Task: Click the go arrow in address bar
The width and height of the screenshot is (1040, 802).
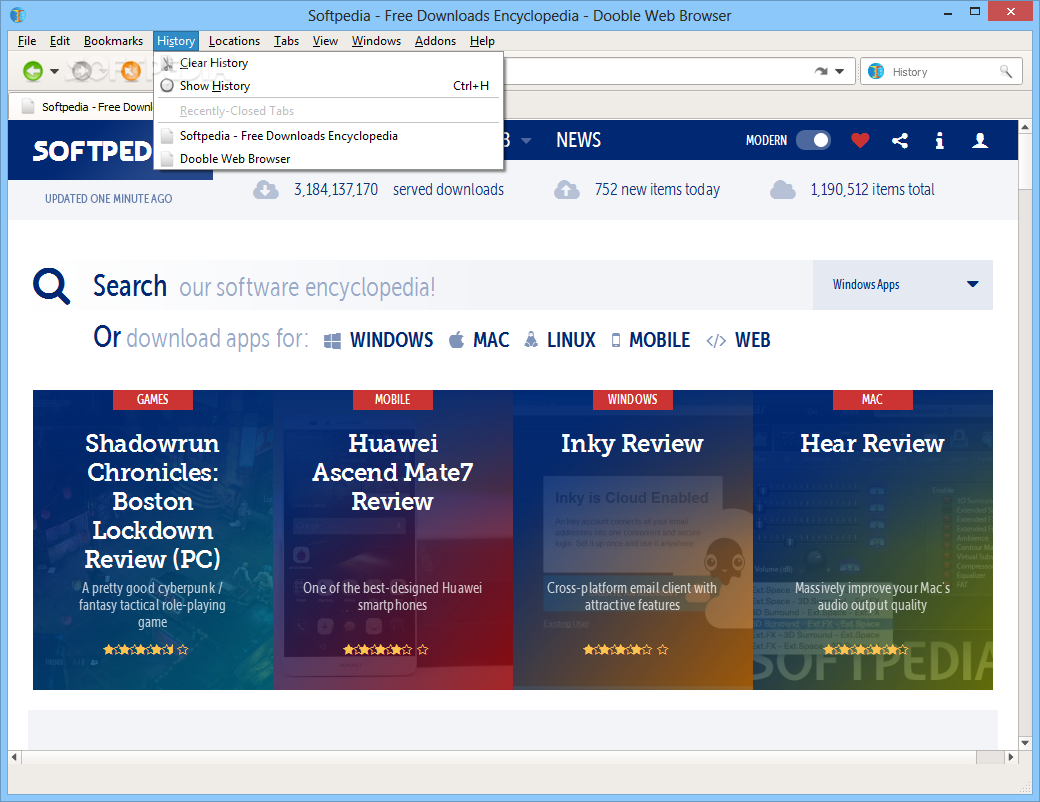Action: 821,71
